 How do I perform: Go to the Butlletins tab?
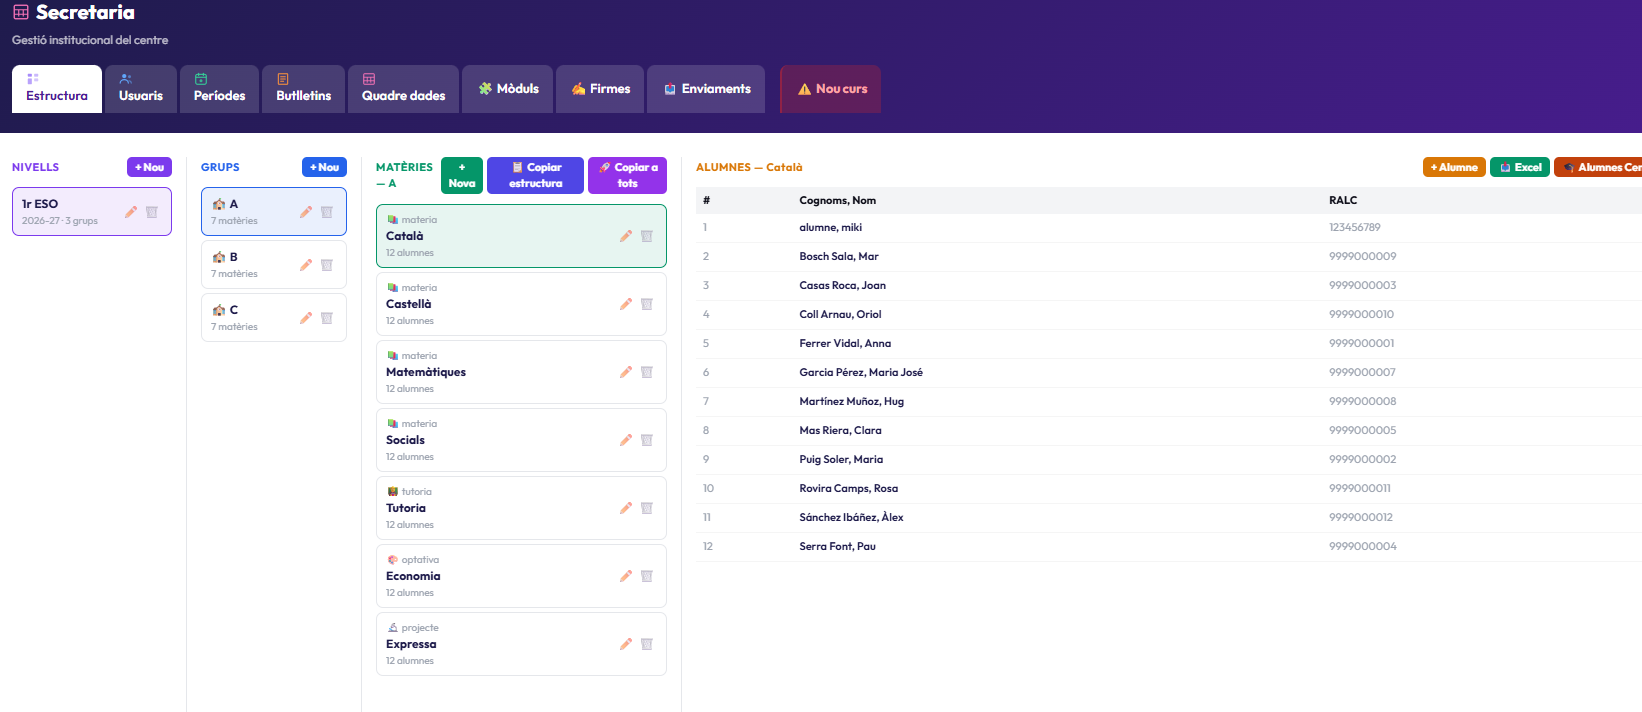pos(304,89)
